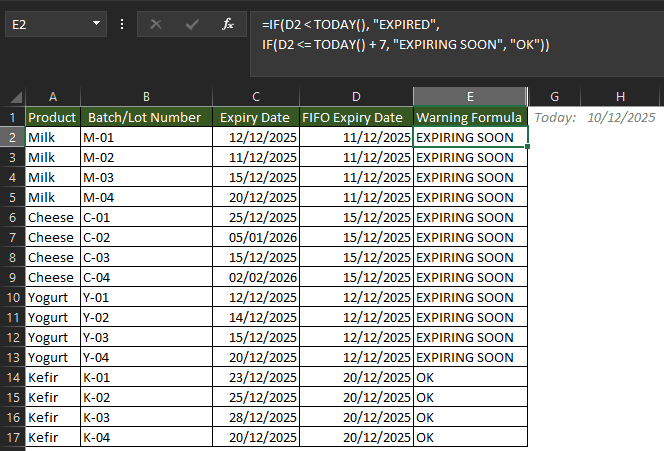Viewport: 664px width, 451px height.
Task: Click the Select All corner triangle
Action: [15, 97]
